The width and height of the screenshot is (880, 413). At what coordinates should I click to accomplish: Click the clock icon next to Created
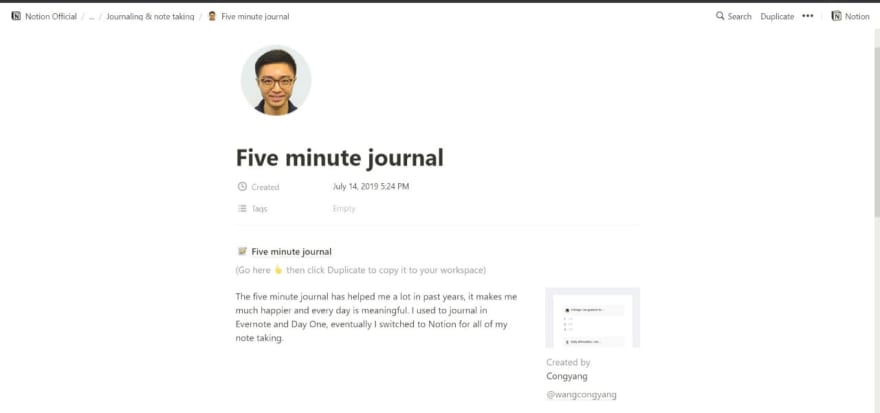point(242,187)
